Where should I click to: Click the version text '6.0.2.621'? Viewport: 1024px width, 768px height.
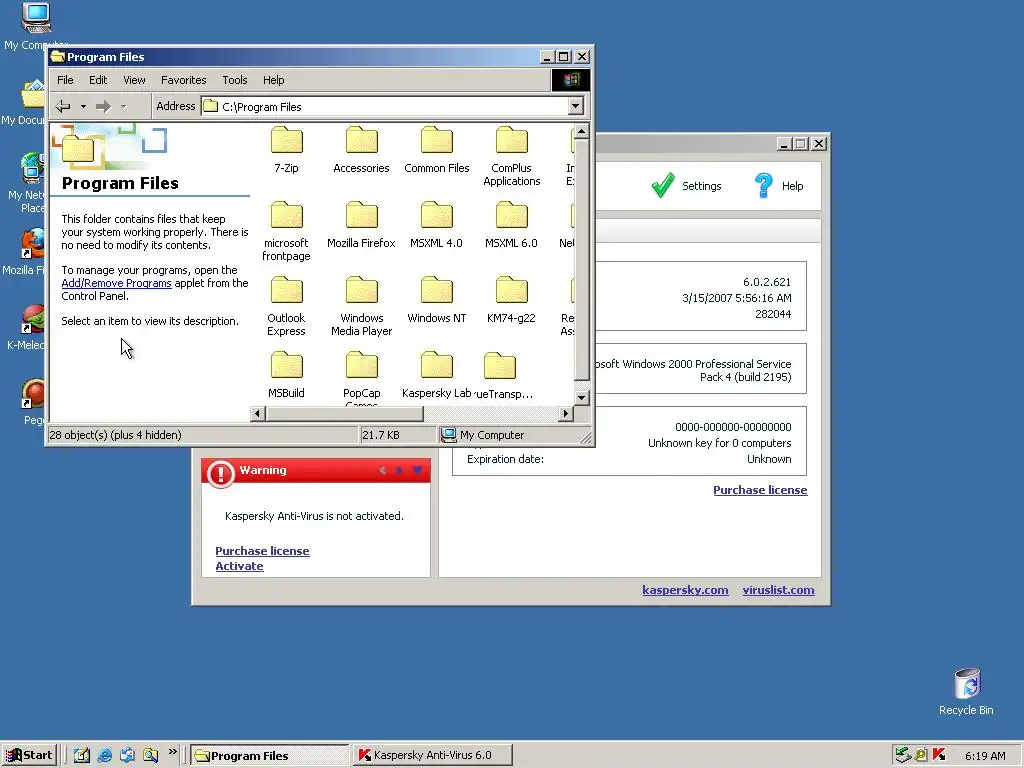coord(767,282)
